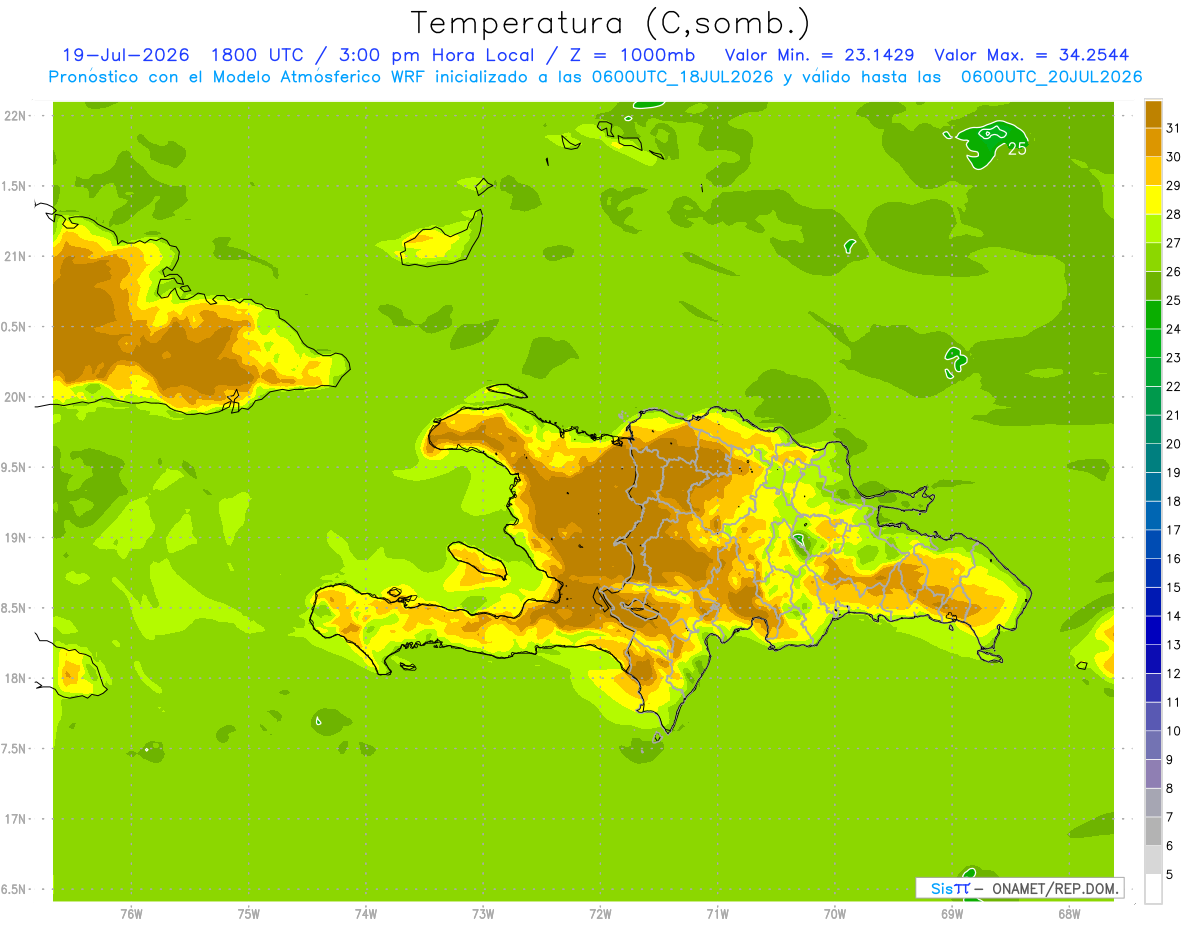Image resolution: width=1200 pixels, height=927 pixels.
Task: Click the "25" contour label on the map
Action: 1017,149
